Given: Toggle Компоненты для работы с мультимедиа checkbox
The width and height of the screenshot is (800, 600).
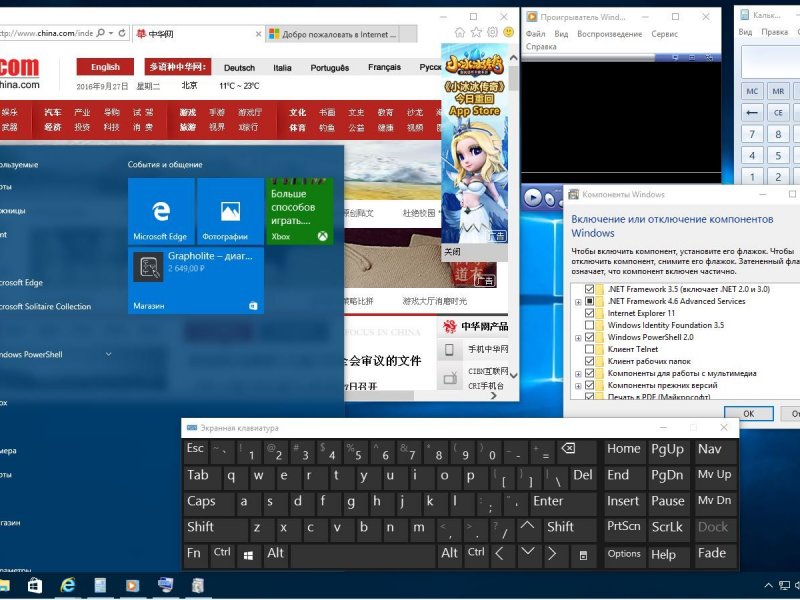Looking at the screenshot, I should (x=589, y=373).
